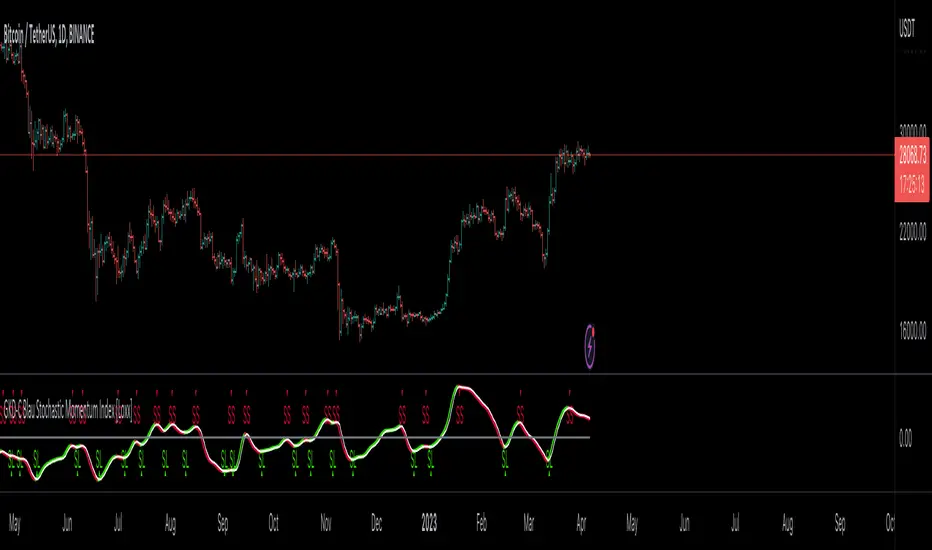This screenshot has height=550, width=932.
Task: Open the USDT currency label
Action: coord(907,29)
